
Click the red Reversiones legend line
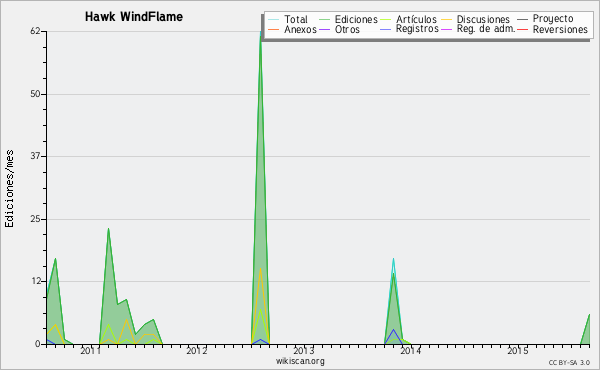(522, 29)
